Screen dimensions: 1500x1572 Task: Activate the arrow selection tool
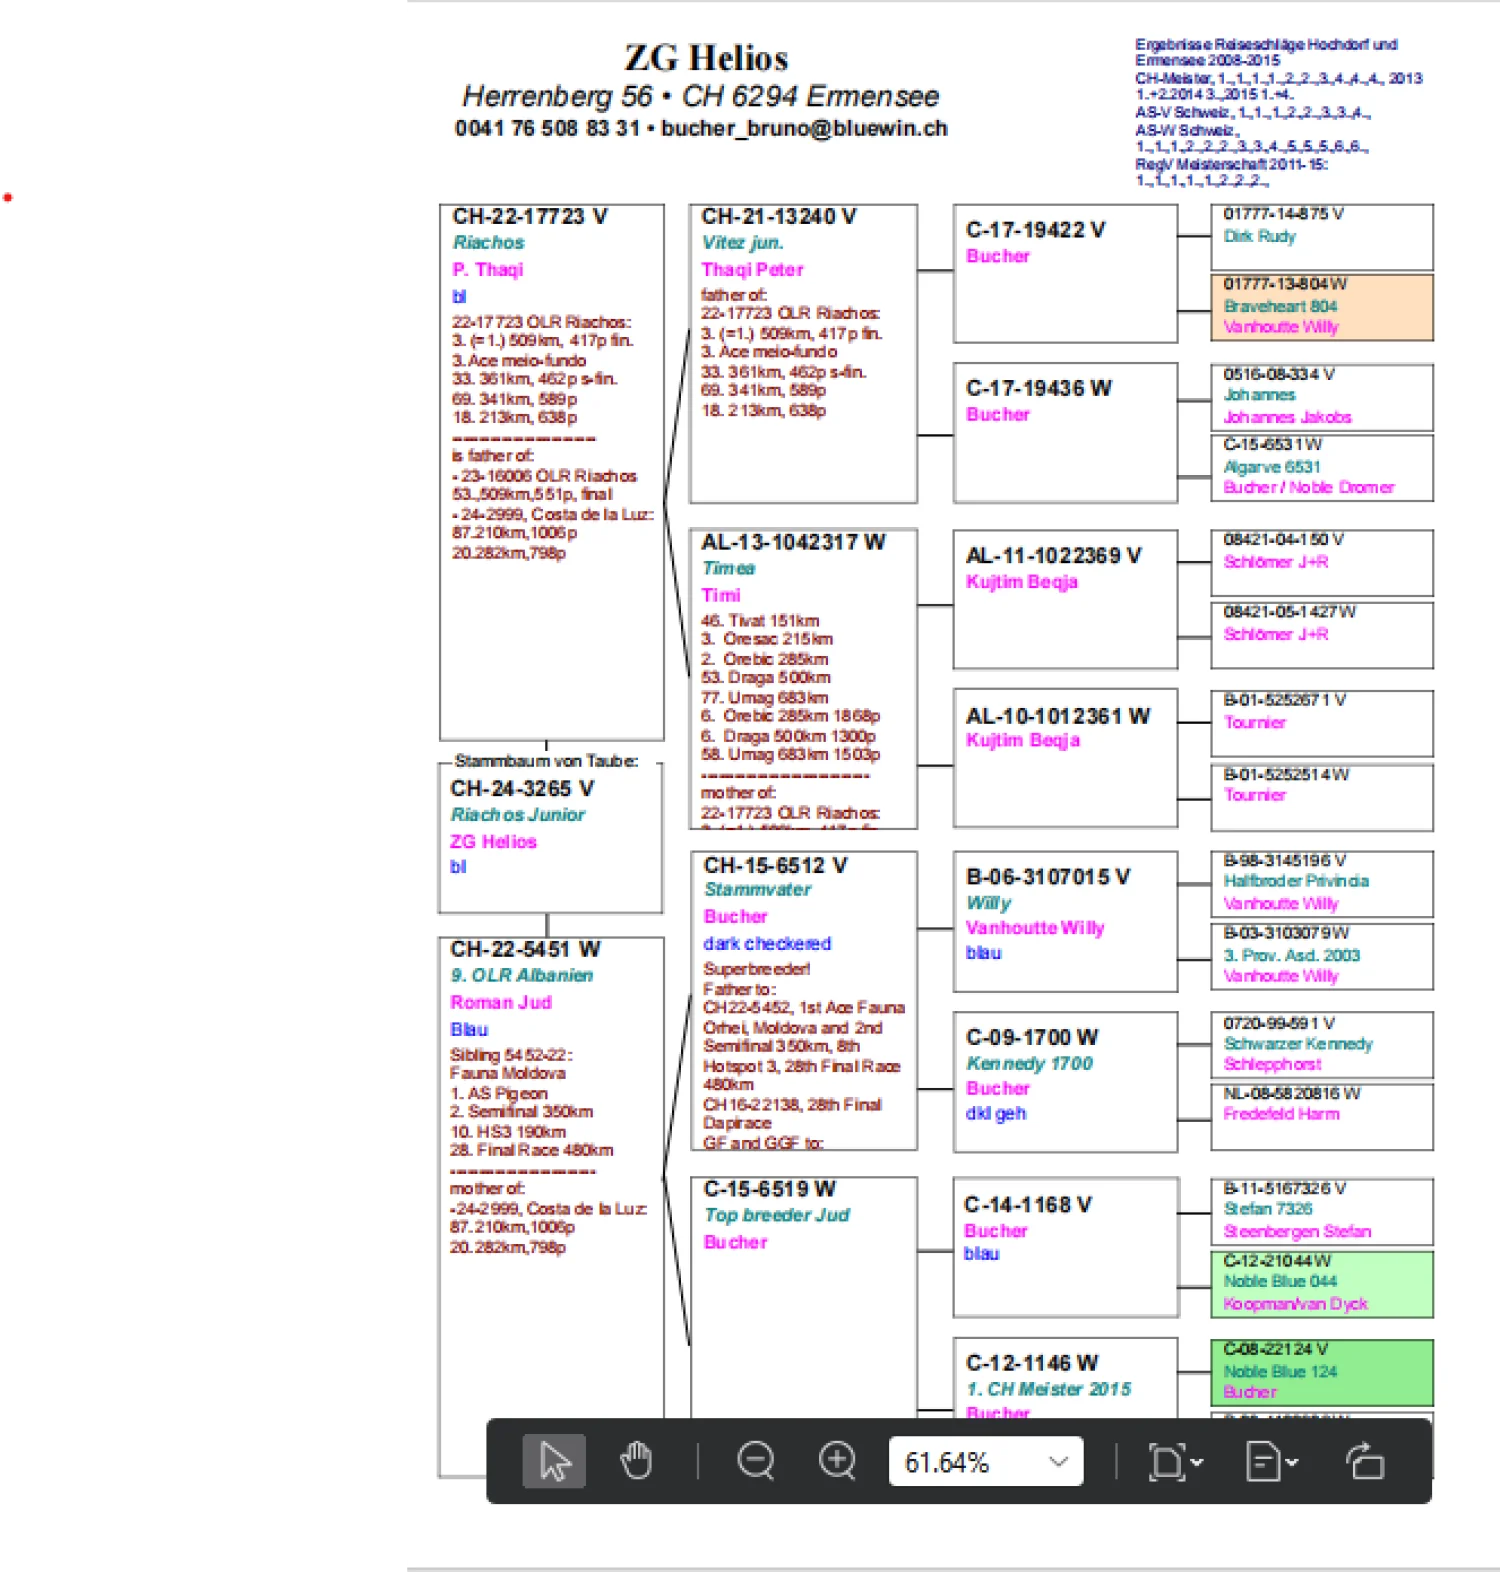[x=554, y=1462]
